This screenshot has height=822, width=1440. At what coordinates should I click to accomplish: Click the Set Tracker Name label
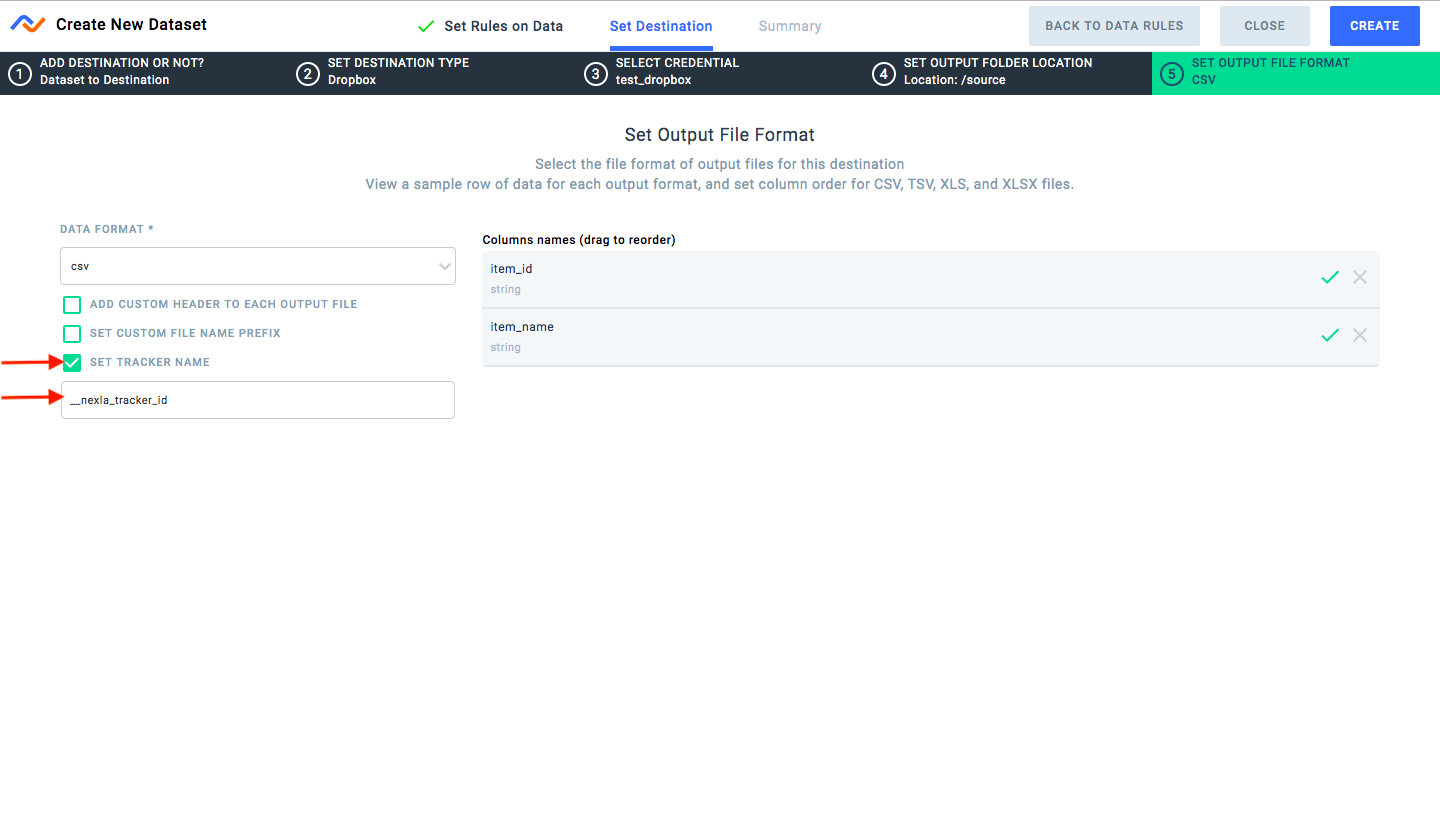point(150,362)
